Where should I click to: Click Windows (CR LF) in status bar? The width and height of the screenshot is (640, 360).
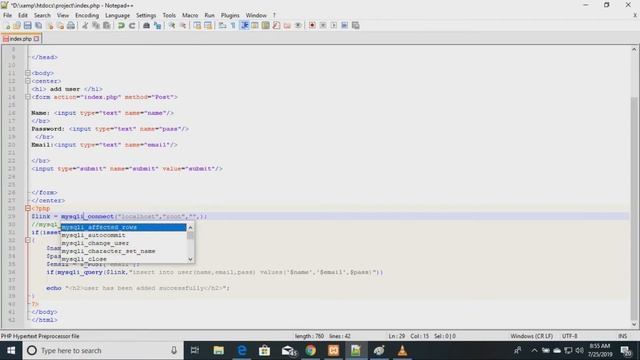click(531, 336)
